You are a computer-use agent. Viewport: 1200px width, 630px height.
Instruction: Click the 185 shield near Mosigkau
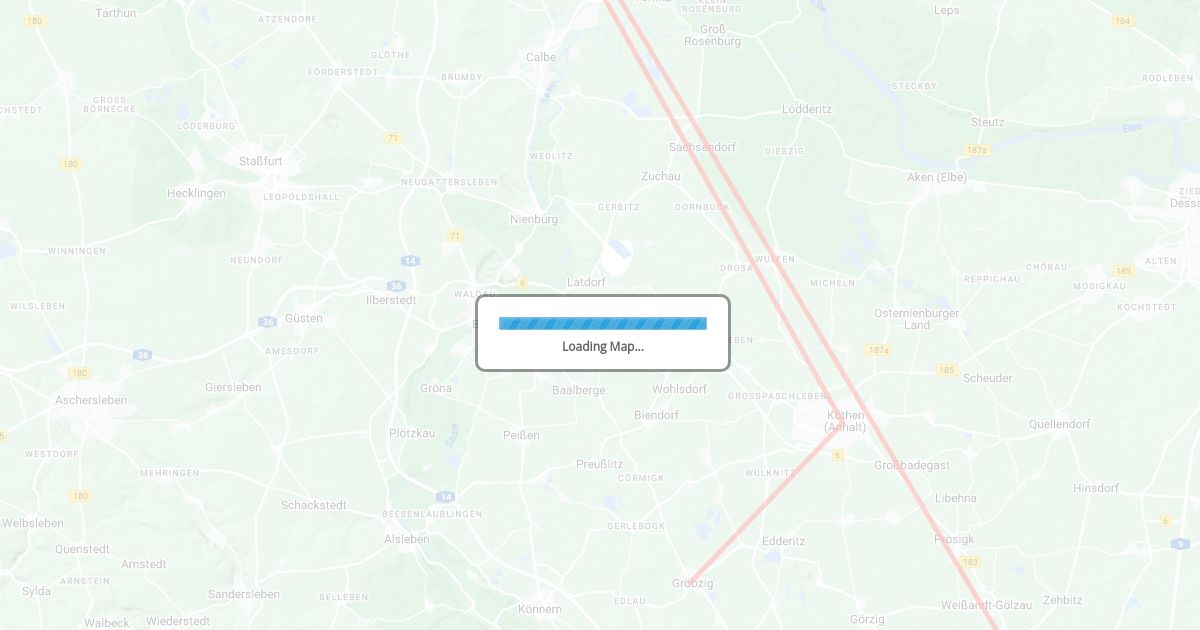point(1123,271)
